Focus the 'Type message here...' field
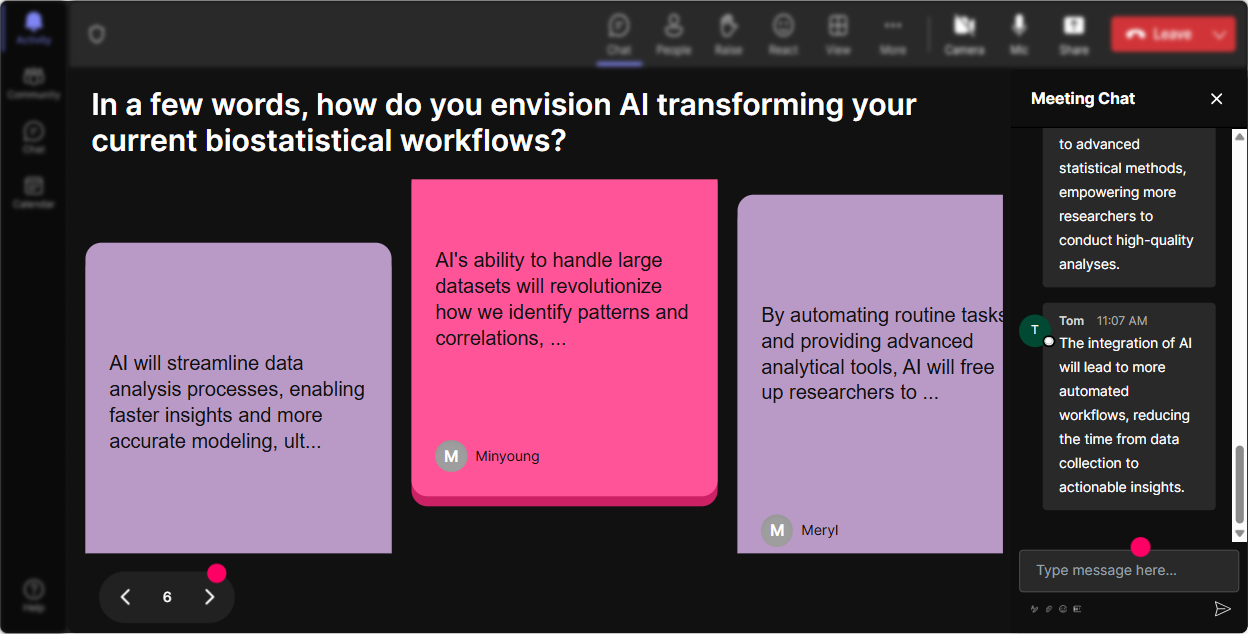The image size is (1248, 634). pyautogui.click(x=1128, y=571)
